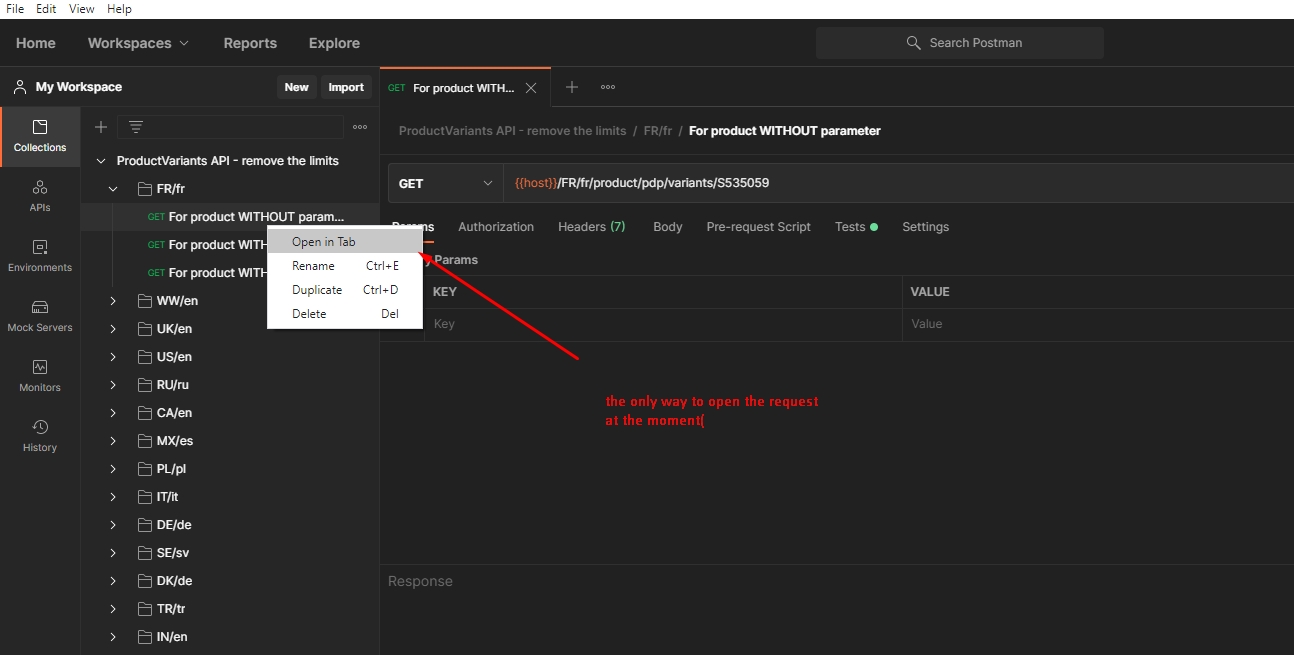Screen dimensions: 1294x655
Task: Choose Duplicate from the context menu
Action: coord(316,289)
